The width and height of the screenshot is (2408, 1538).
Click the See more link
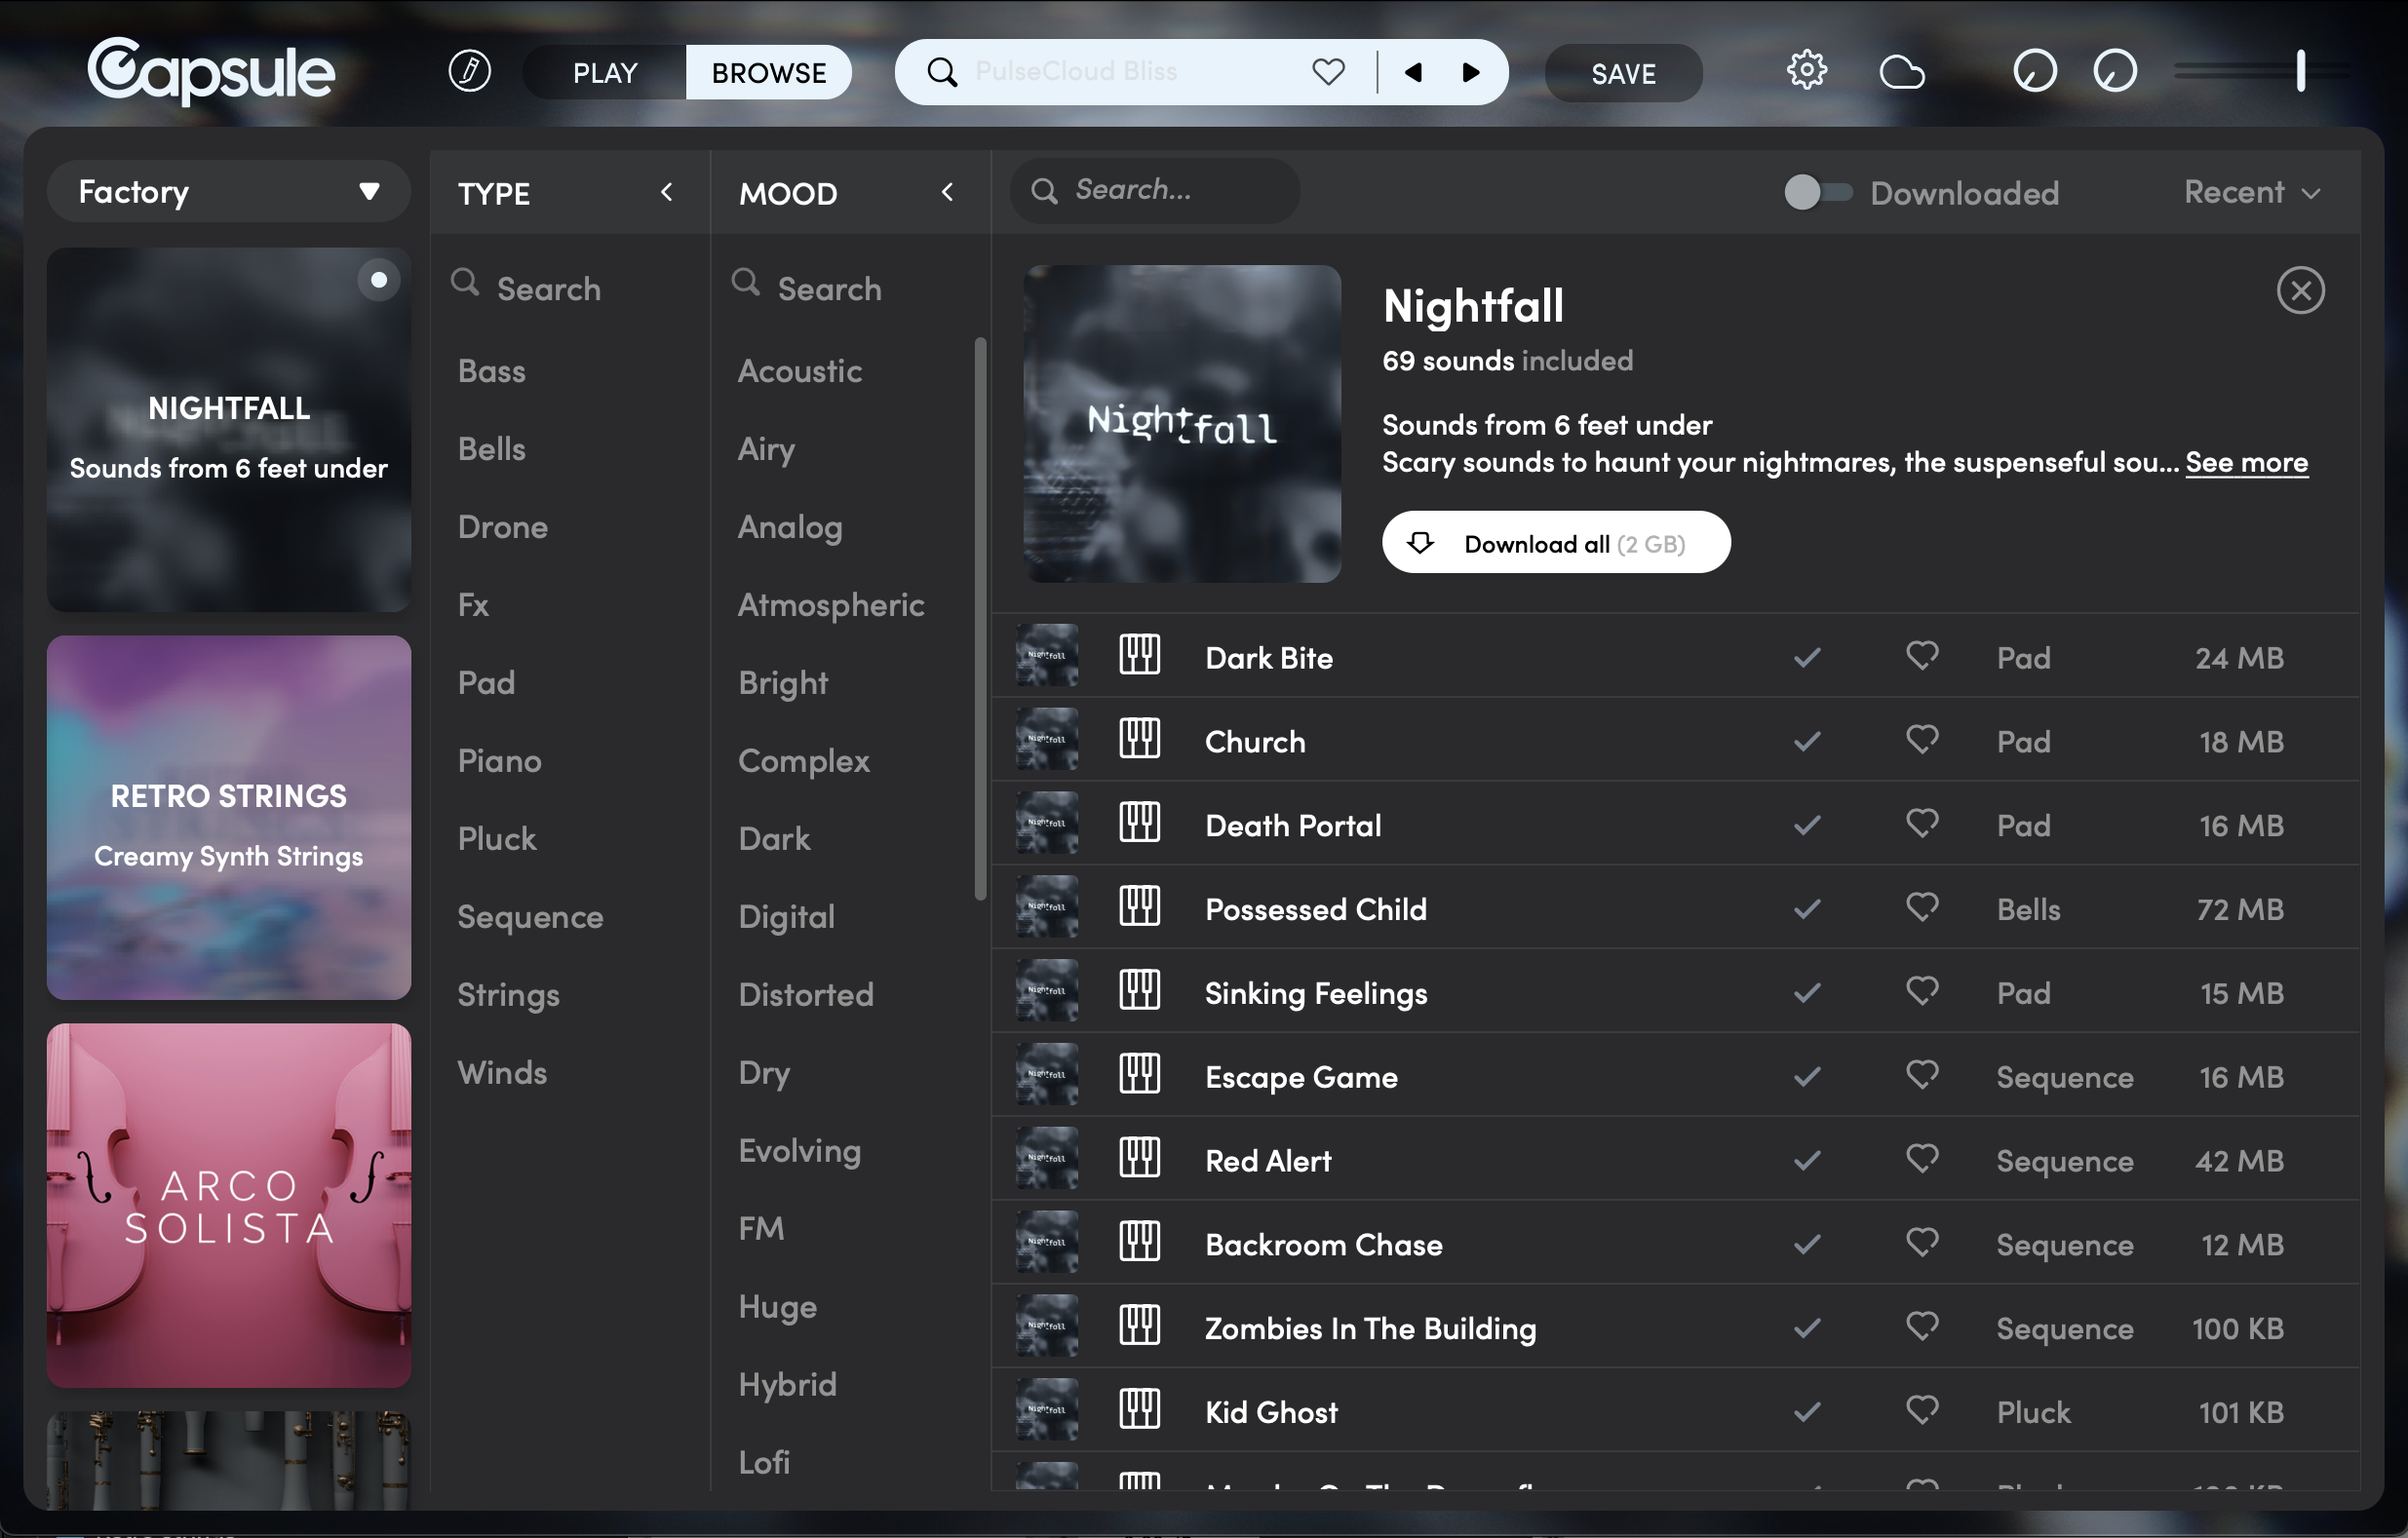tap(2246, 462)
